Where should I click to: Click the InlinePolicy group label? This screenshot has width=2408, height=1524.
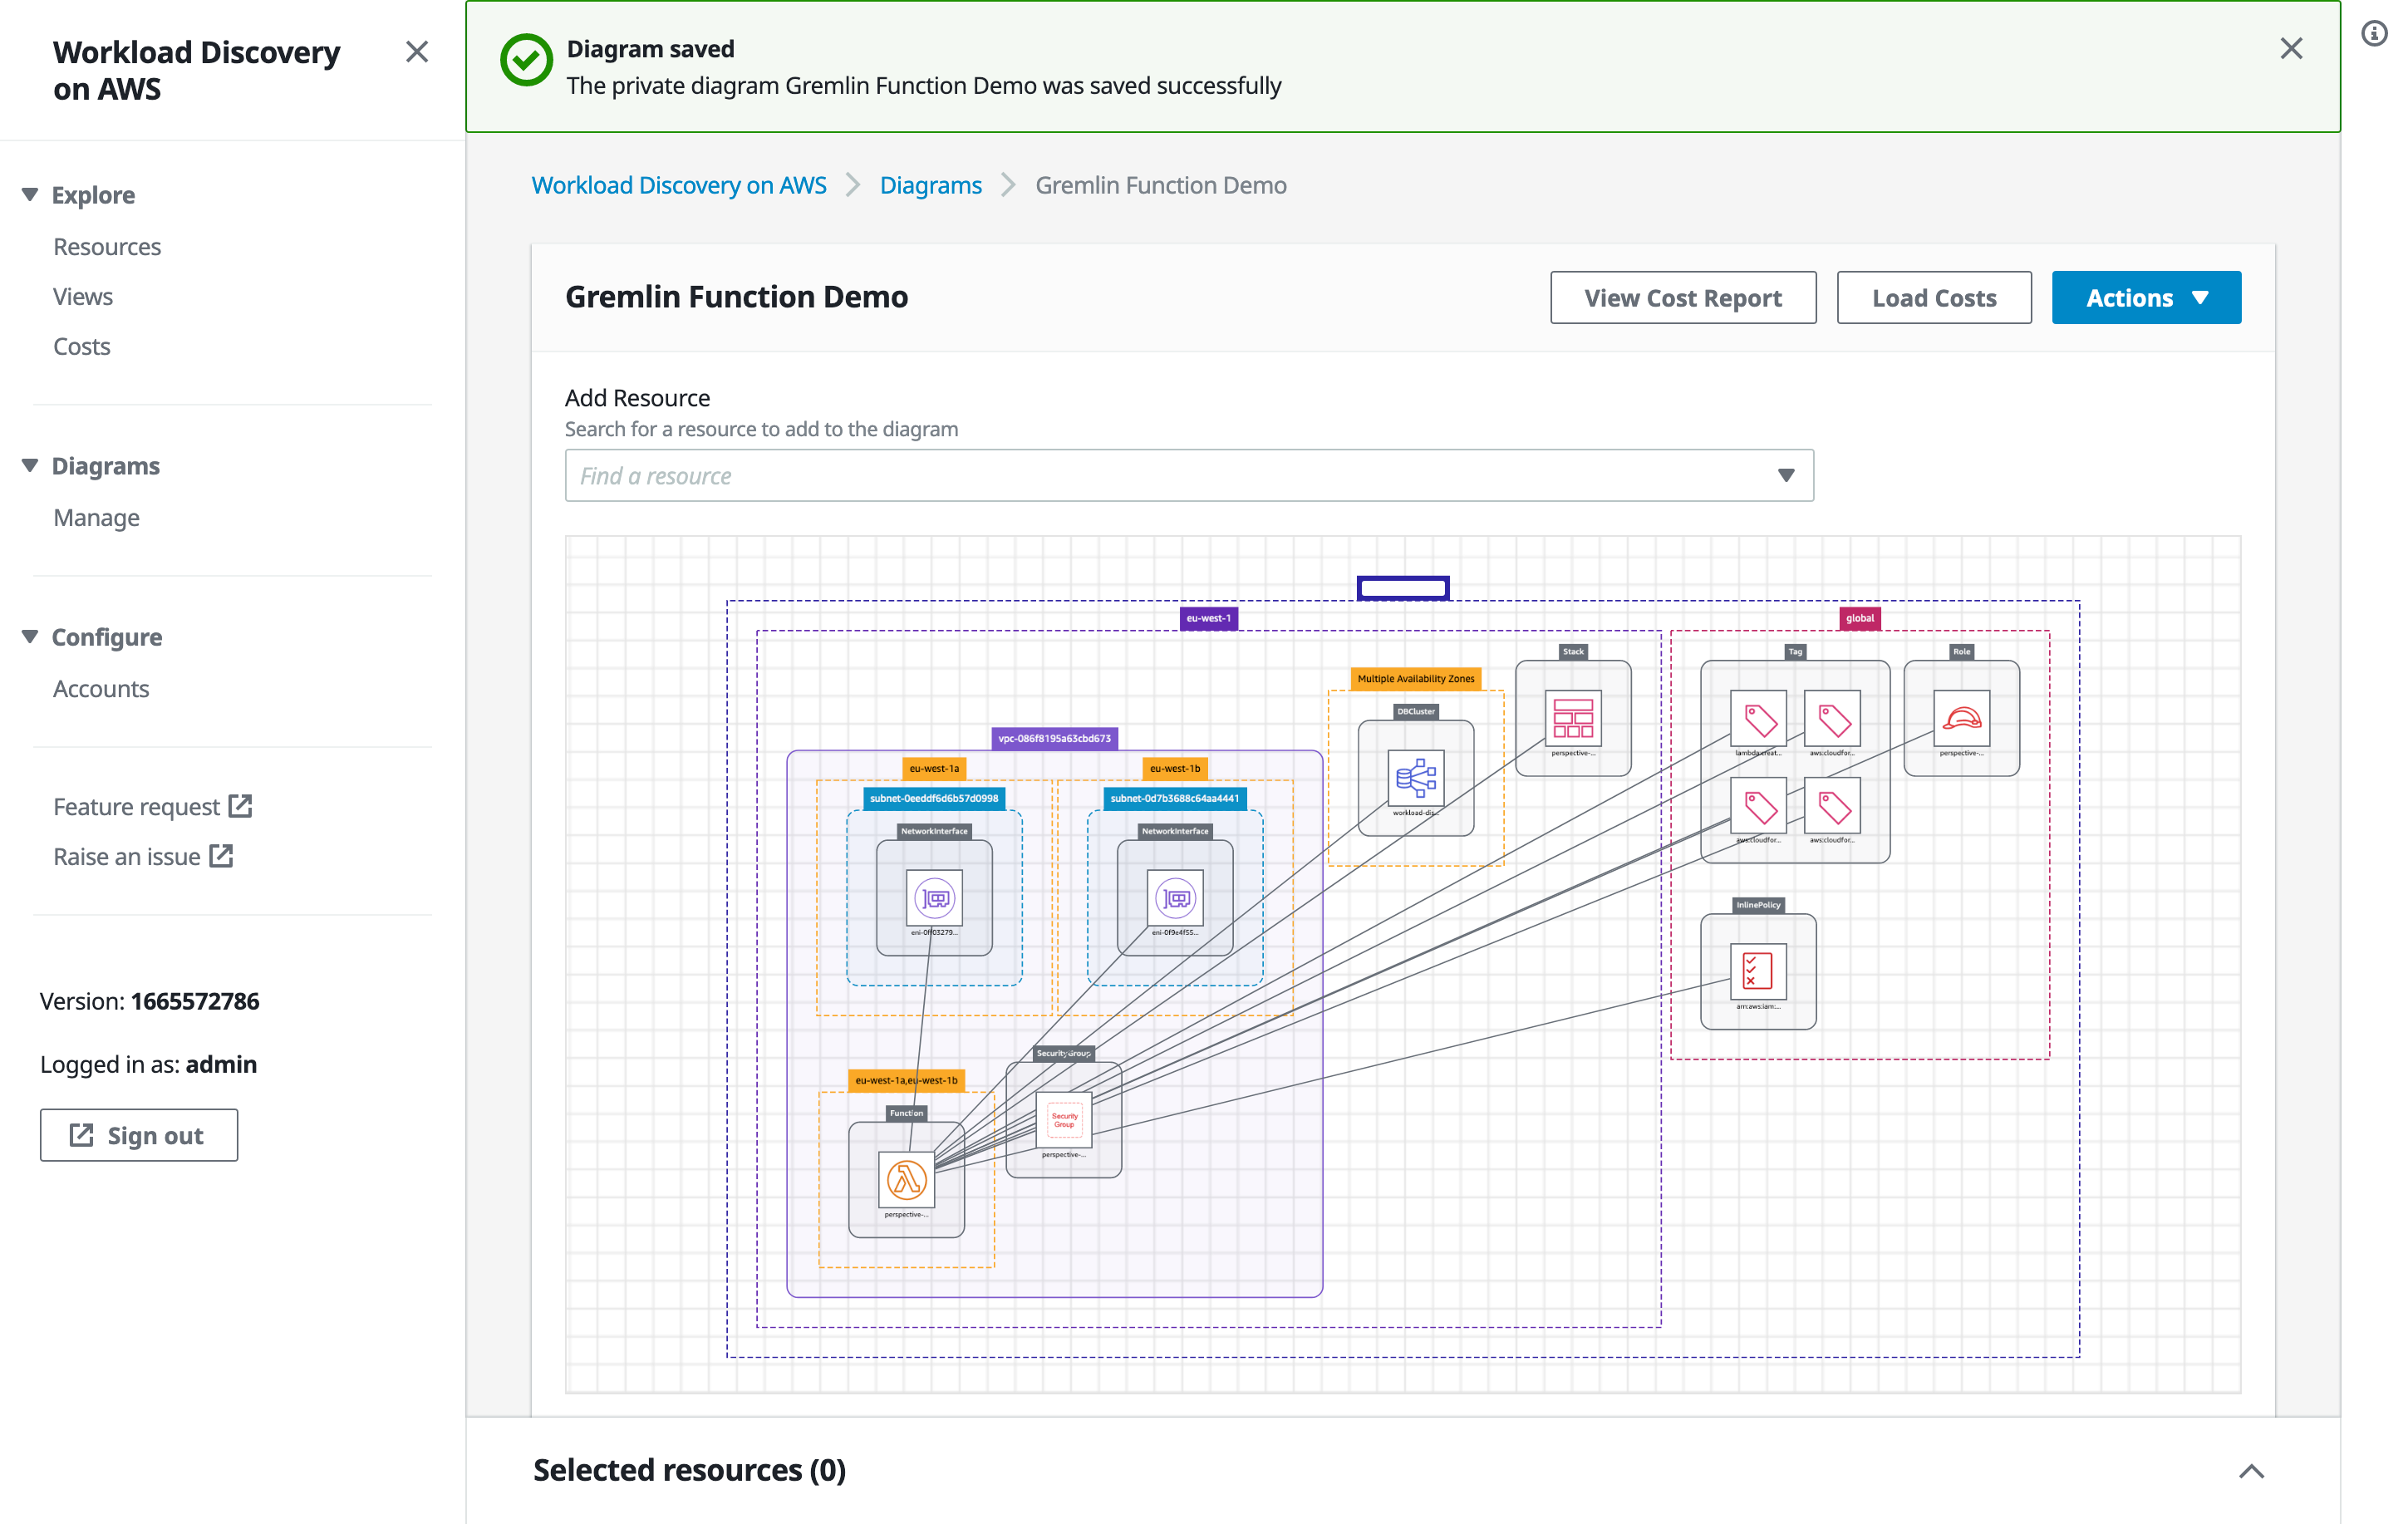click(x=1759, y=905)
